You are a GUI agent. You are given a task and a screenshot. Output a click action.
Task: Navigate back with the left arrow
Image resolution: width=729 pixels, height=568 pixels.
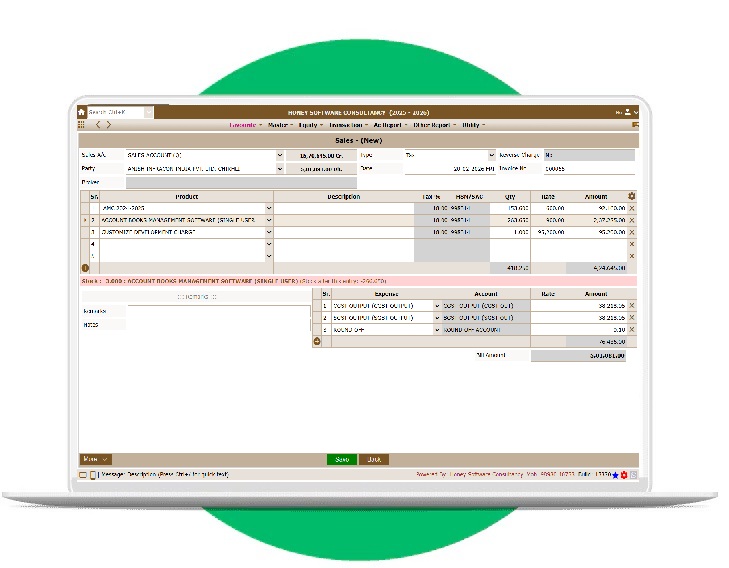point(97,125)
